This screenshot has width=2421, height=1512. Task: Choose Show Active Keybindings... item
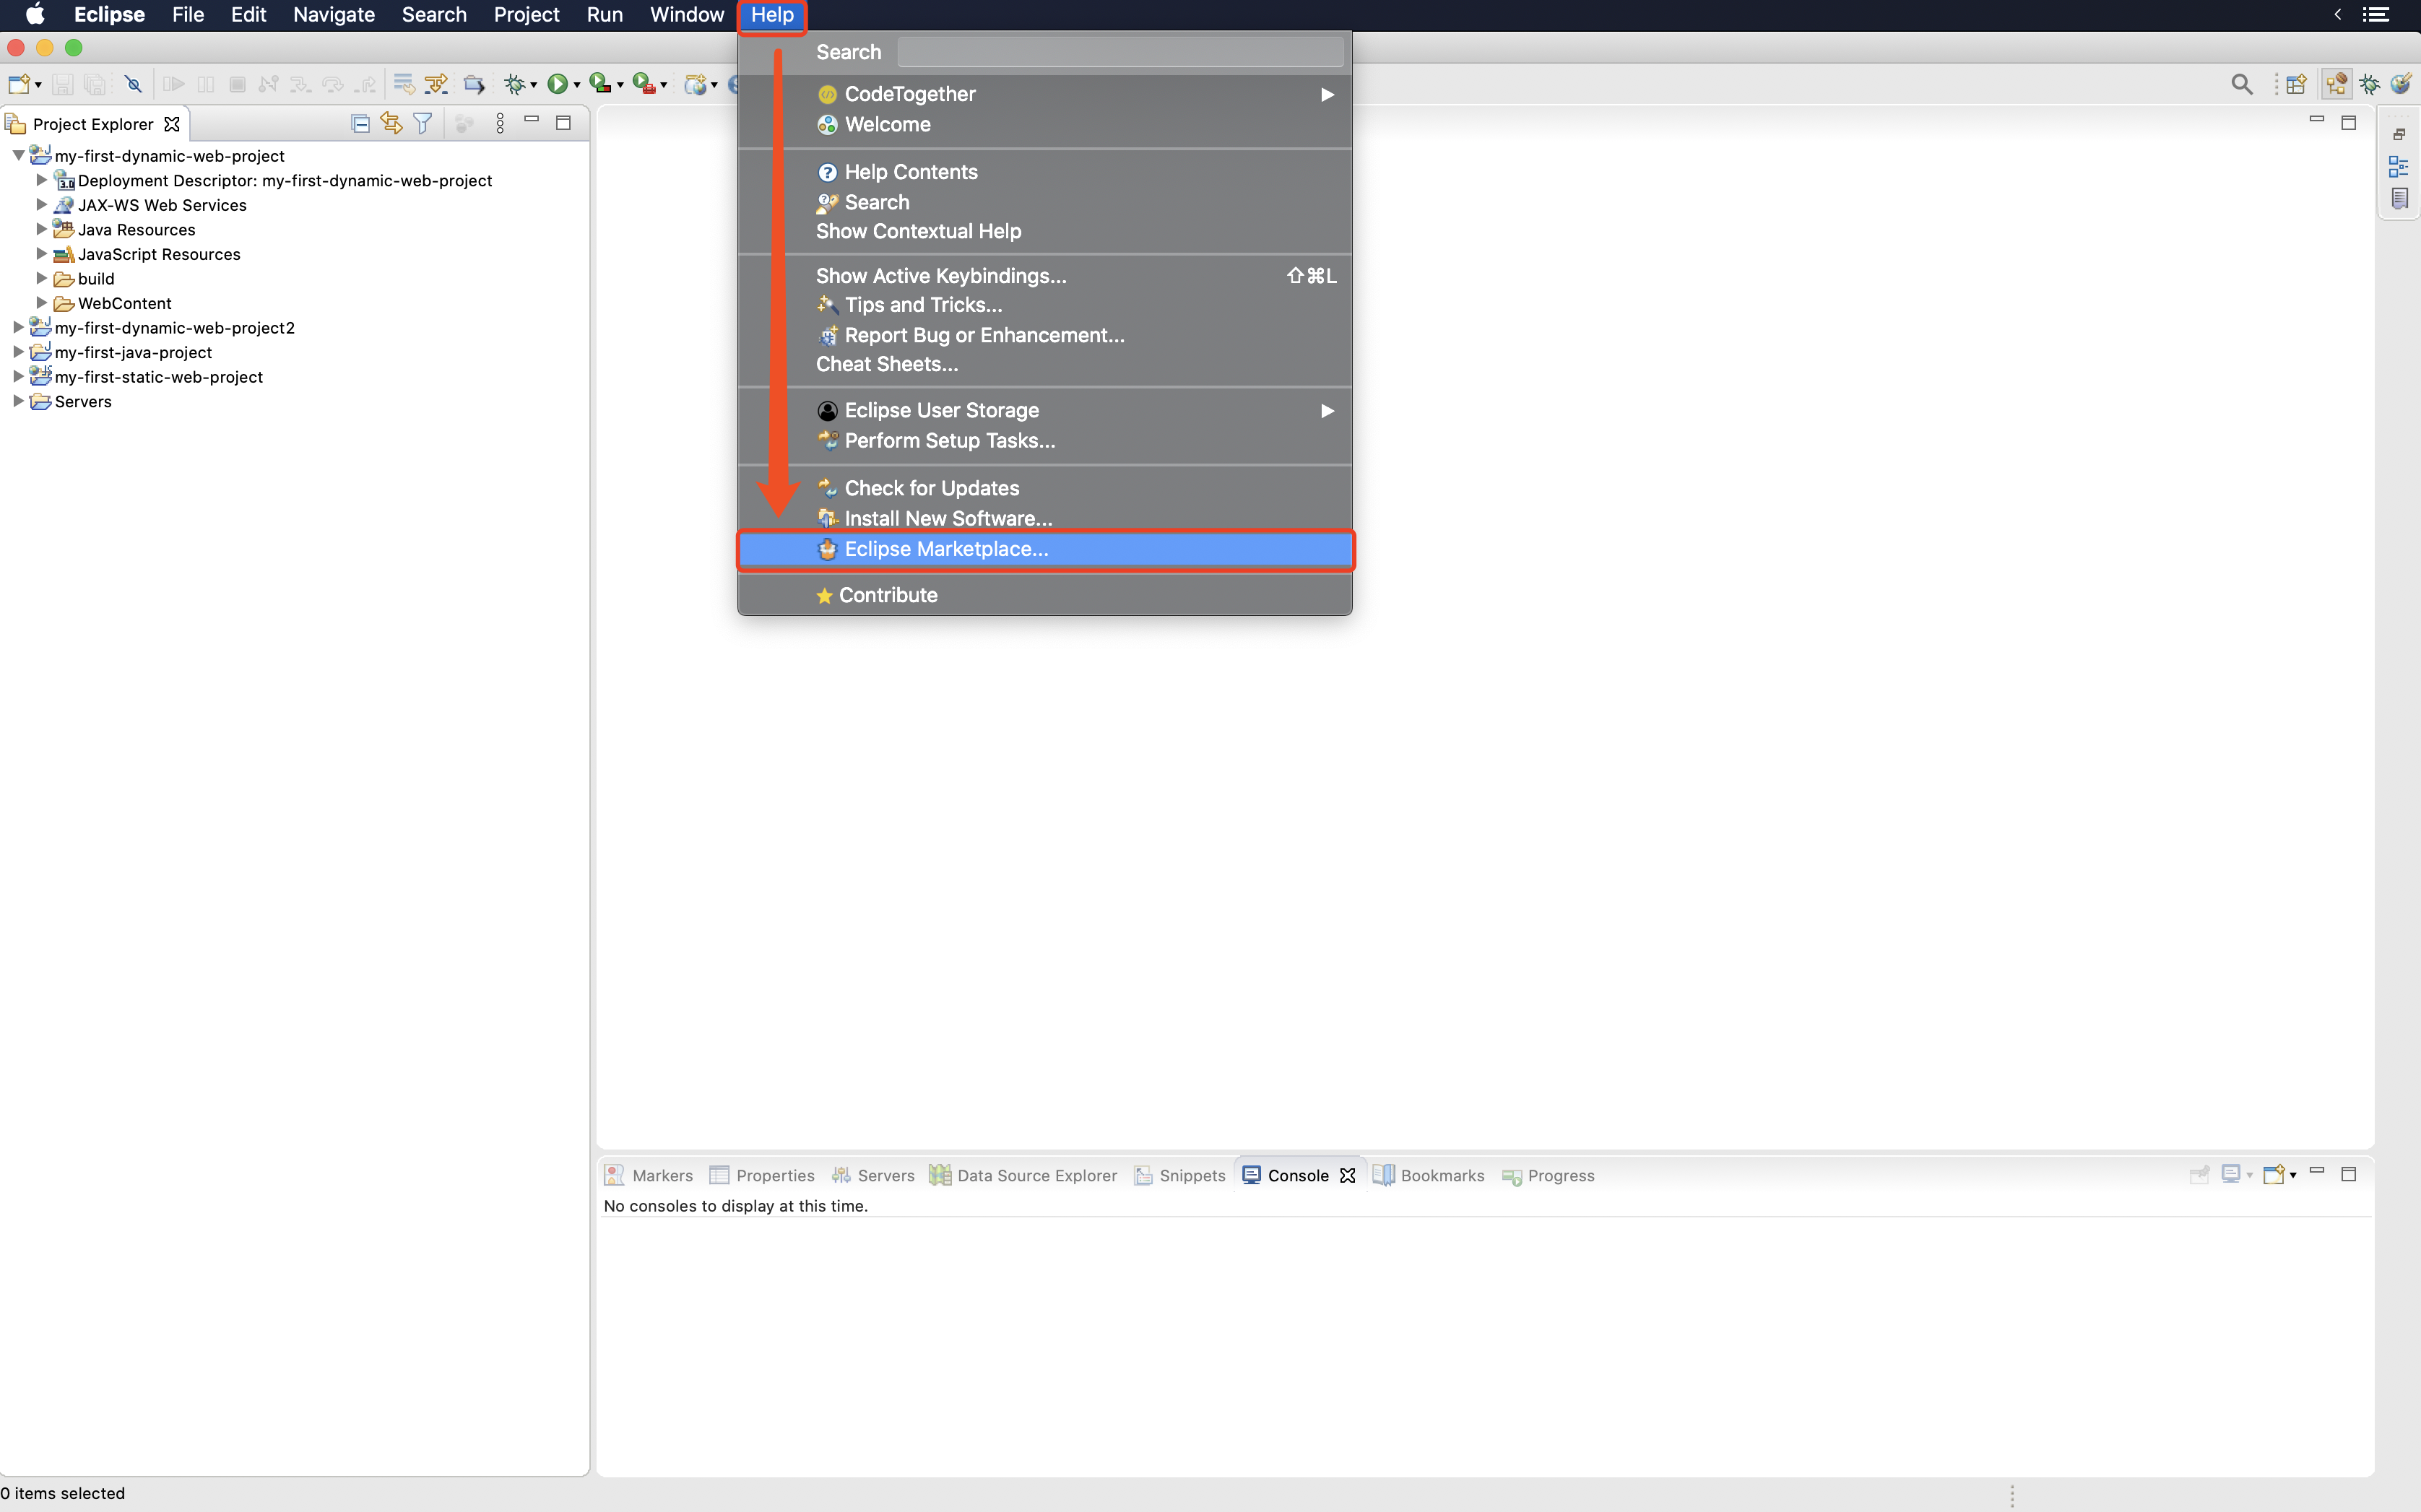(1045, 276)
